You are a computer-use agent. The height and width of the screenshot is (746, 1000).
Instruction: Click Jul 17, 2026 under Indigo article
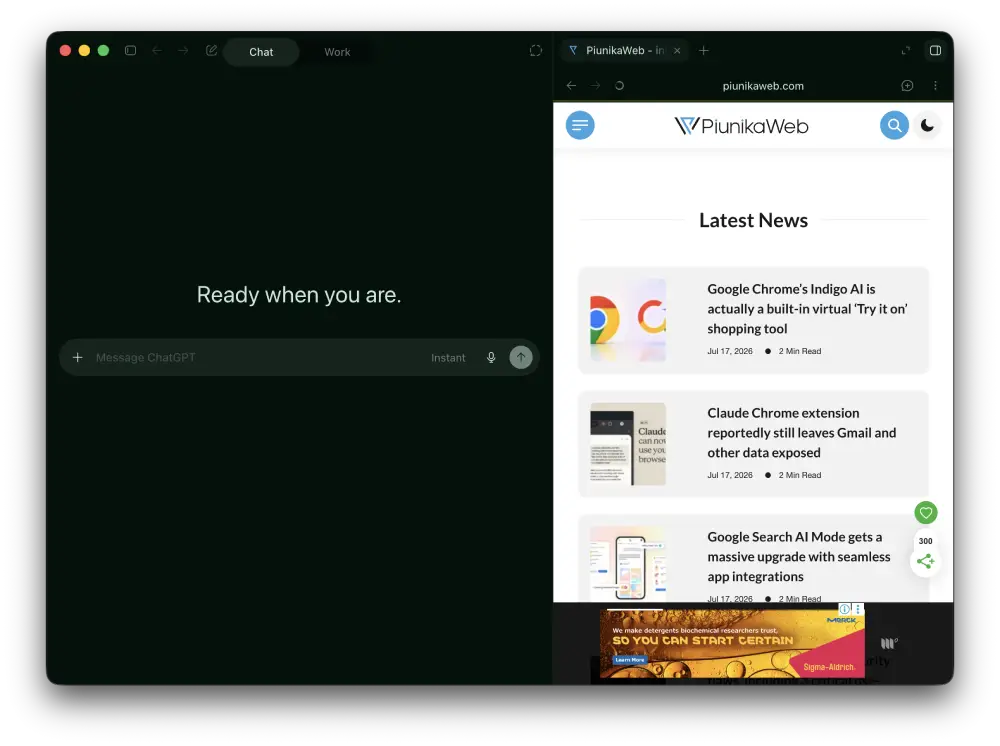[x=730, y=351]
